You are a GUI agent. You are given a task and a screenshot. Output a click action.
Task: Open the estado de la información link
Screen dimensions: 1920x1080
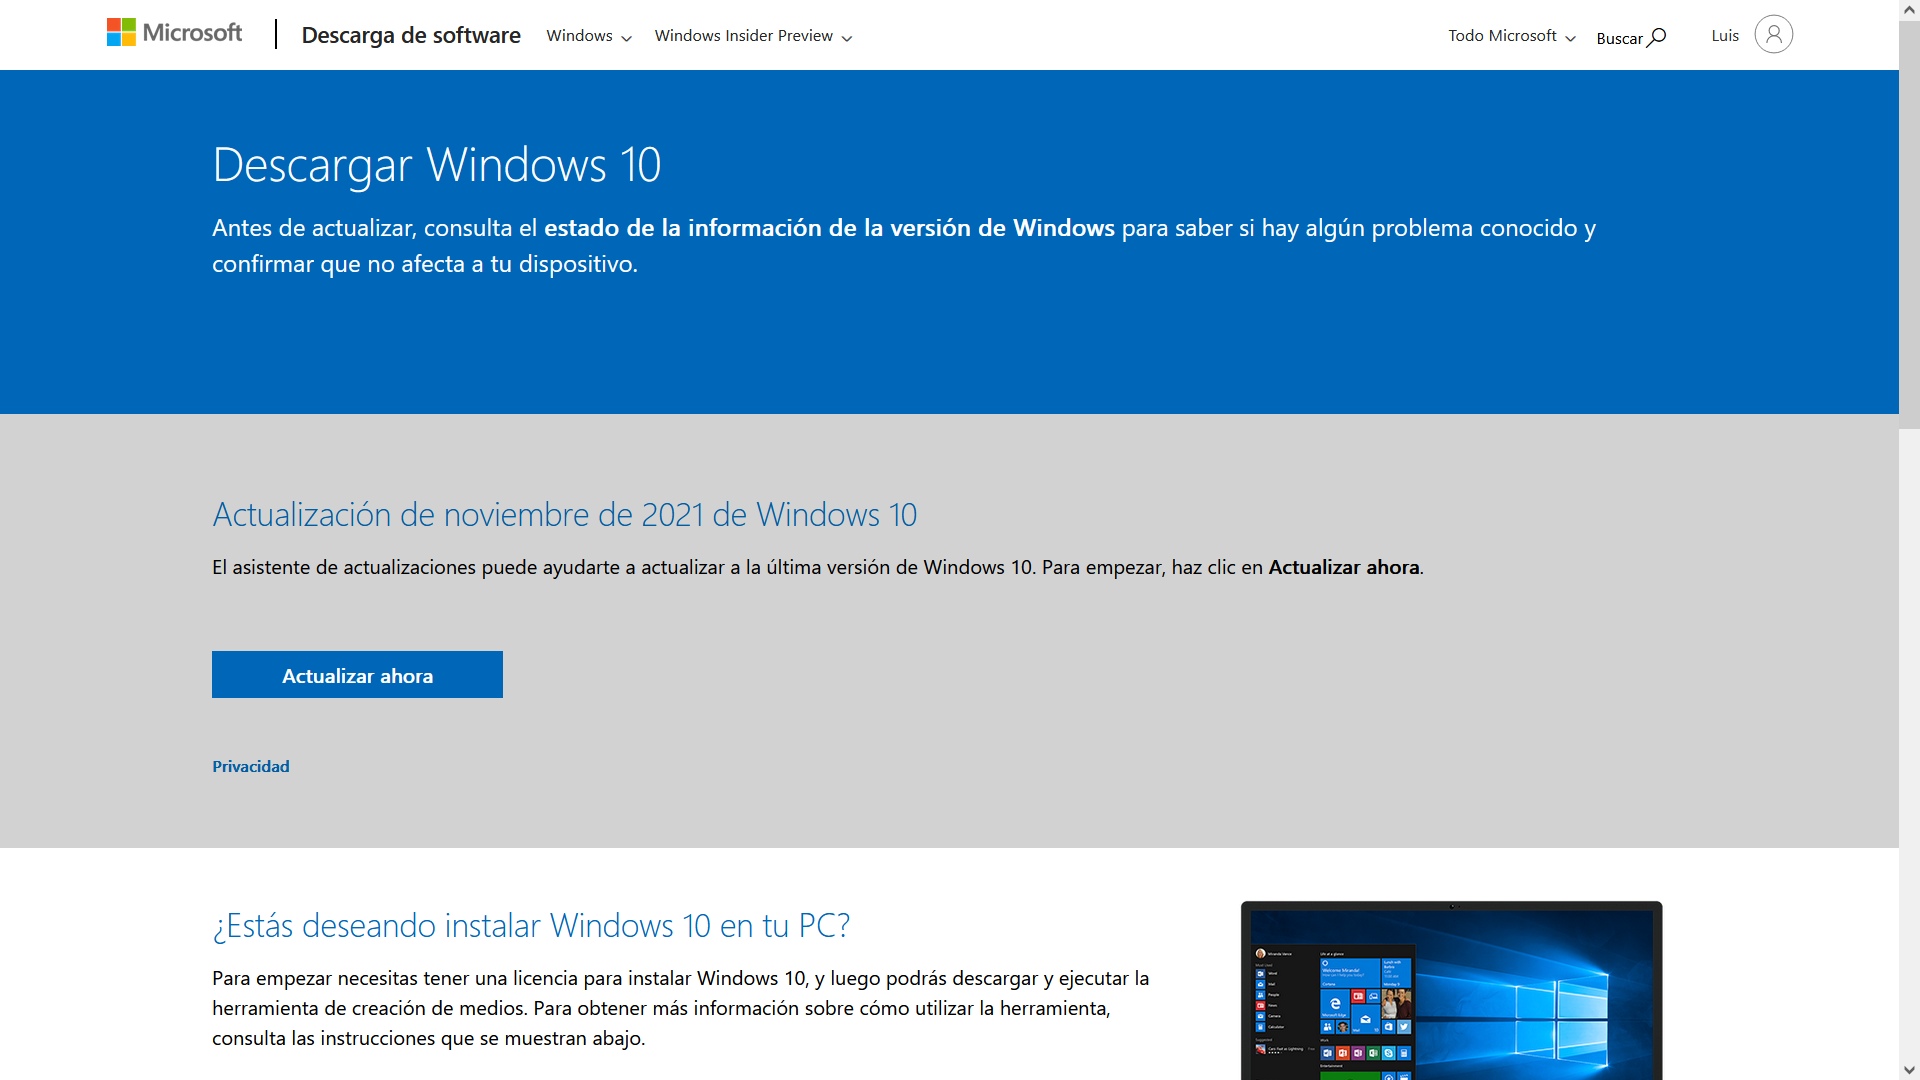point(829,228)
